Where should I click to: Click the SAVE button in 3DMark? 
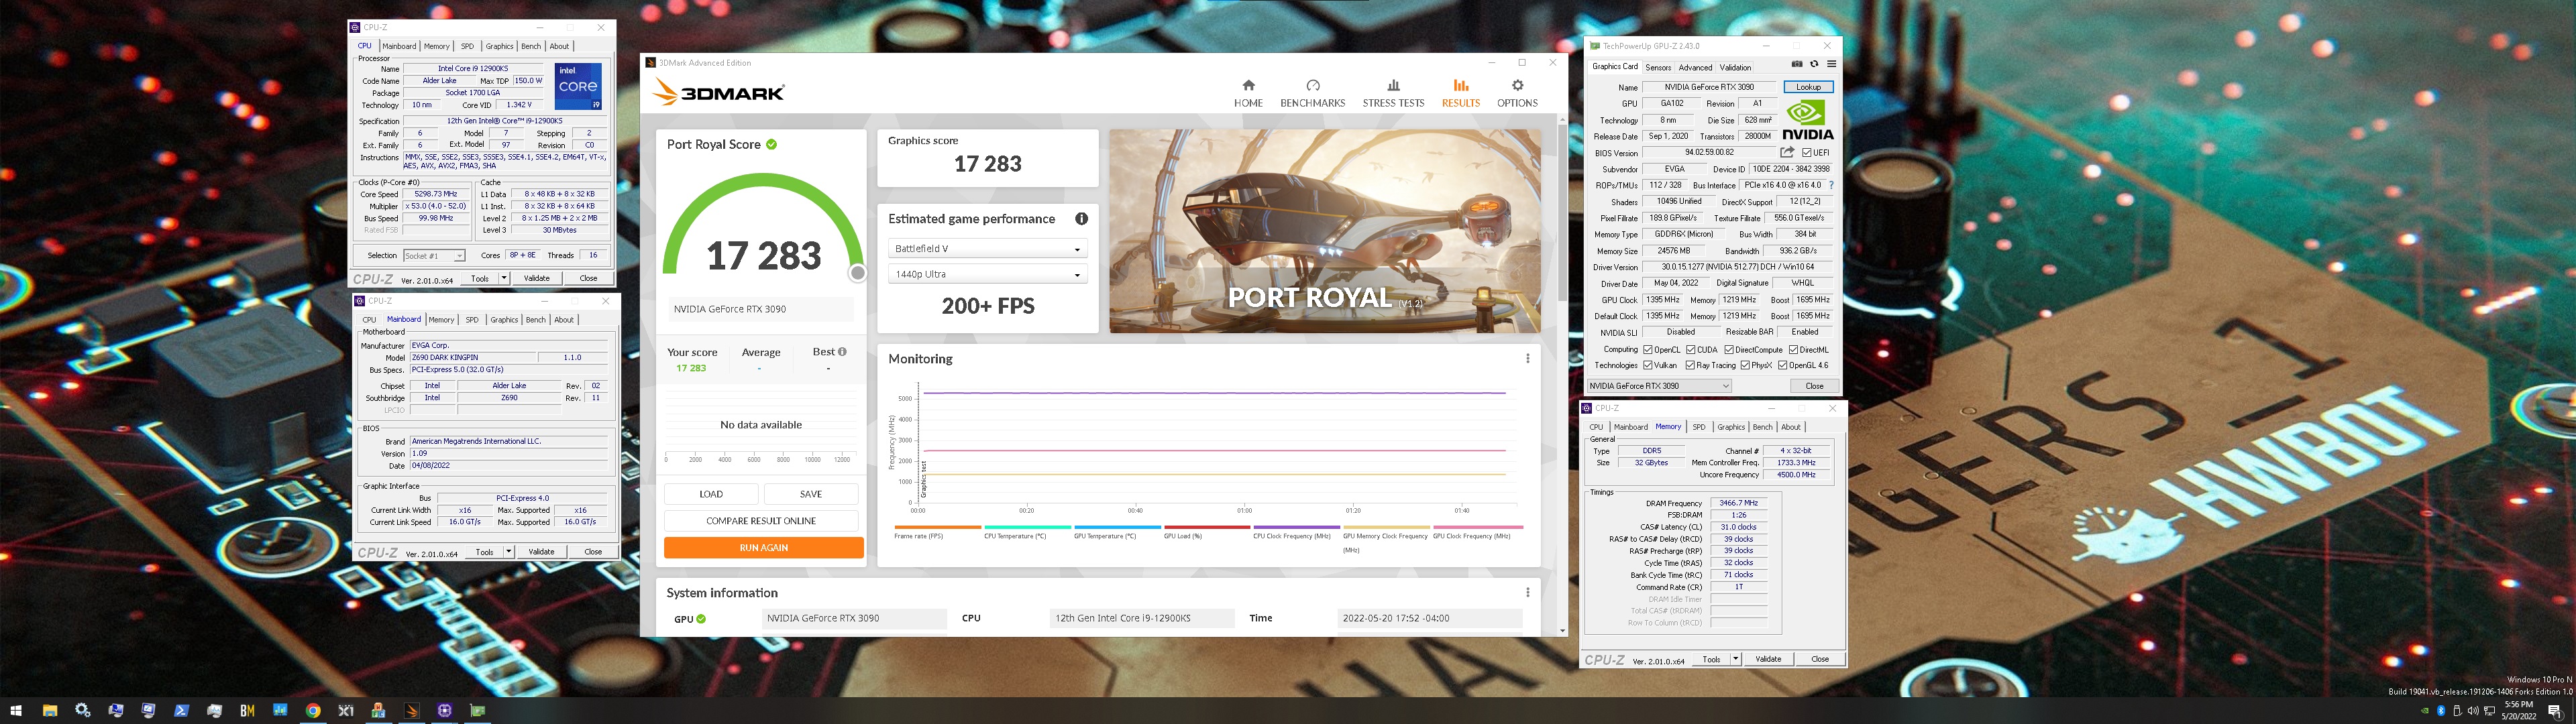pos(811,494)
